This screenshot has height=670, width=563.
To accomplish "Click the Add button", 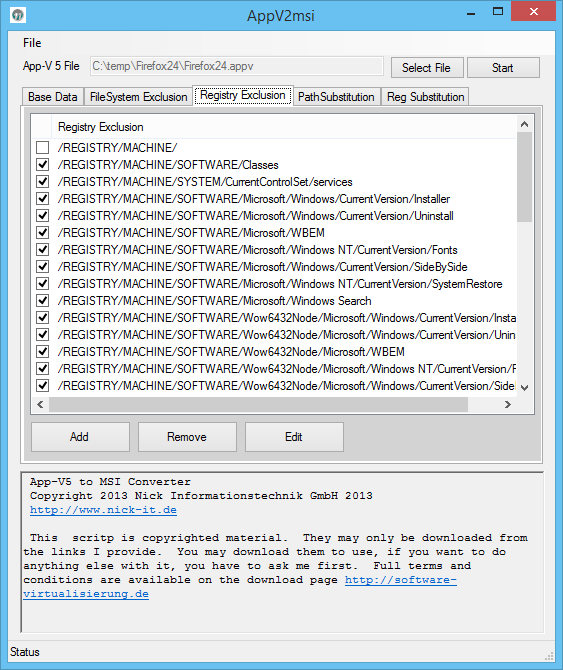I will tap(80, 437).
